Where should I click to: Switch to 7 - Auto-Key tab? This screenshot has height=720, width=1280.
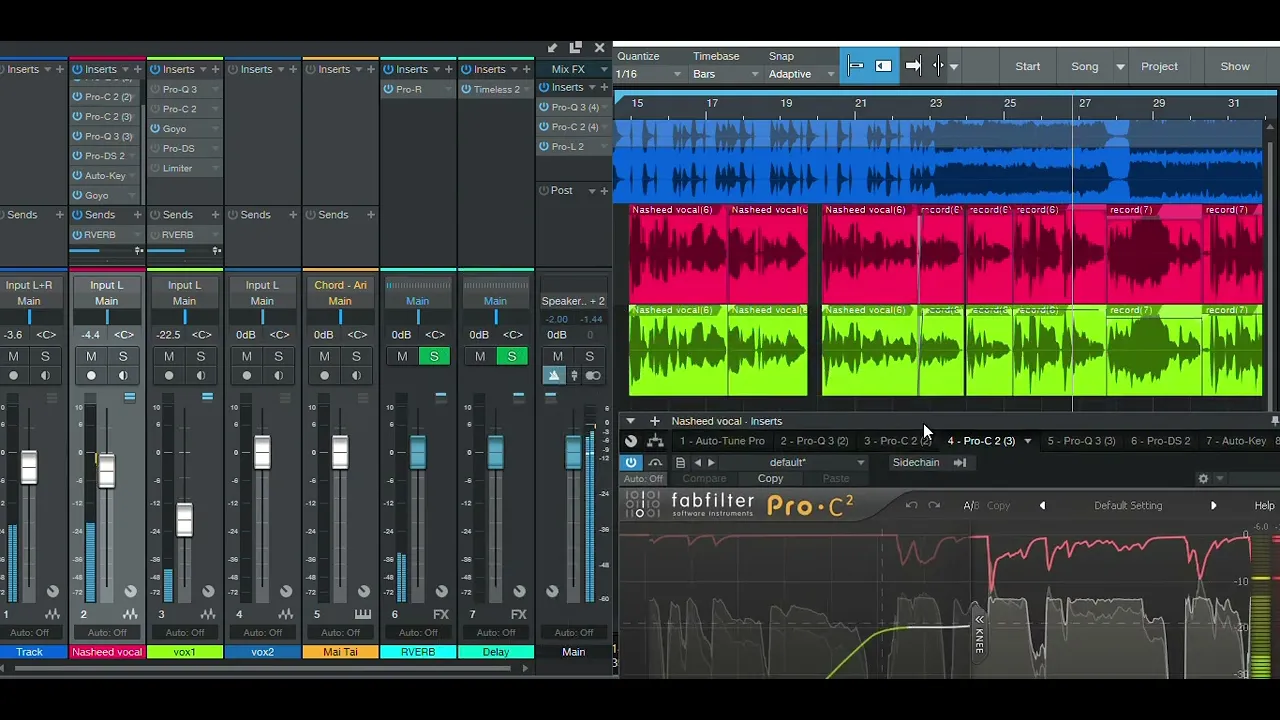tap(1236, 441)
